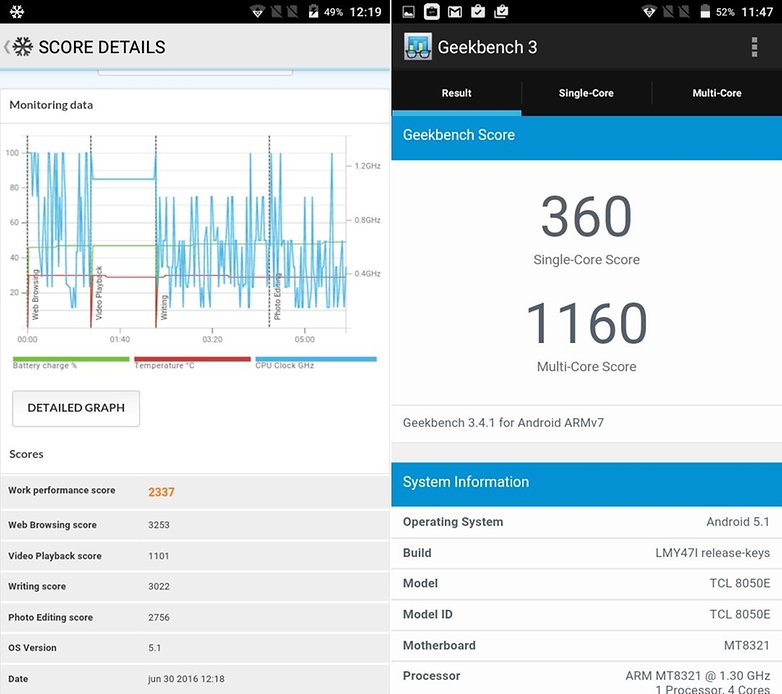Tap the briefcase notification icon

(431, 11)
